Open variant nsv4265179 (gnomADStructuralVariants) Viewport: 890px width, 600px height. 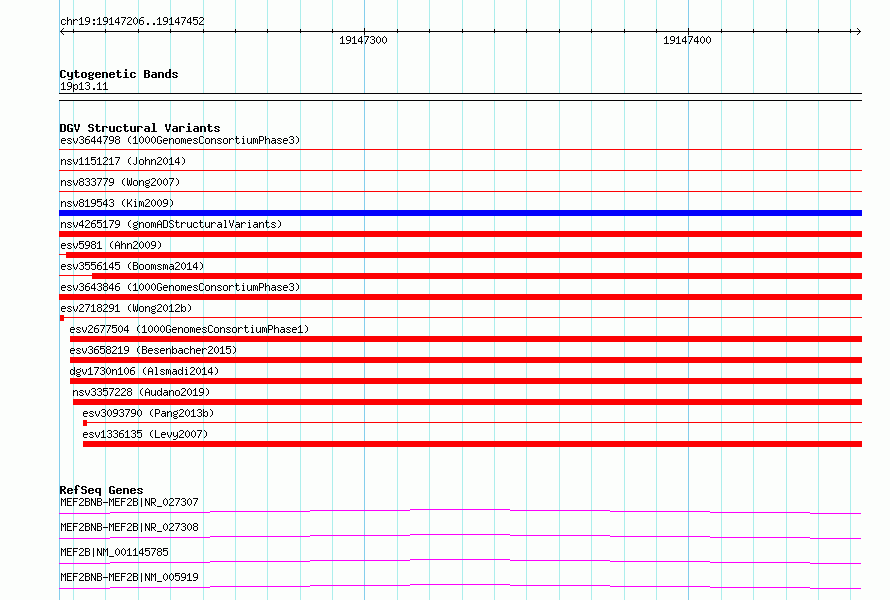171,224
